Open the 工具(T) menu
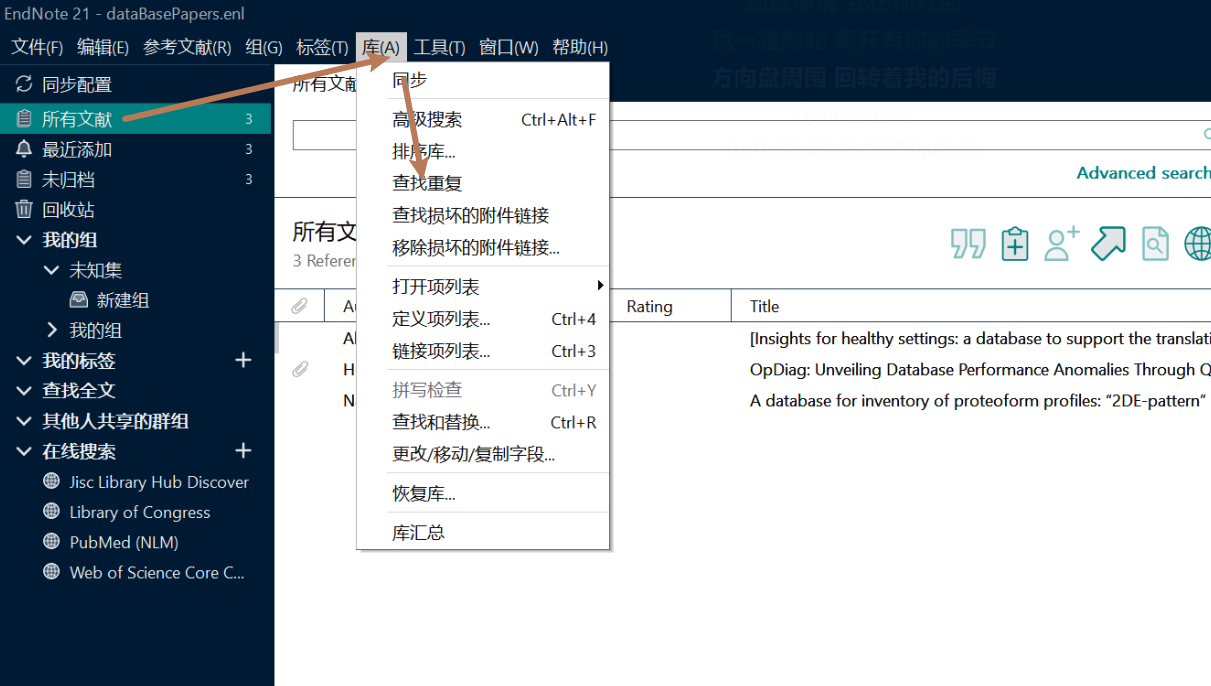 point(440,47)
